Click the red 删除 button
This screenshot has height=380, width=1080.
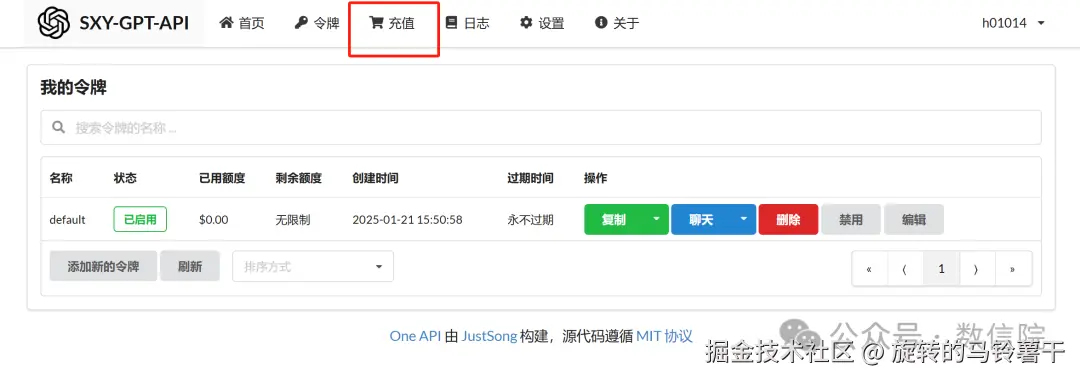click(789, 220)
